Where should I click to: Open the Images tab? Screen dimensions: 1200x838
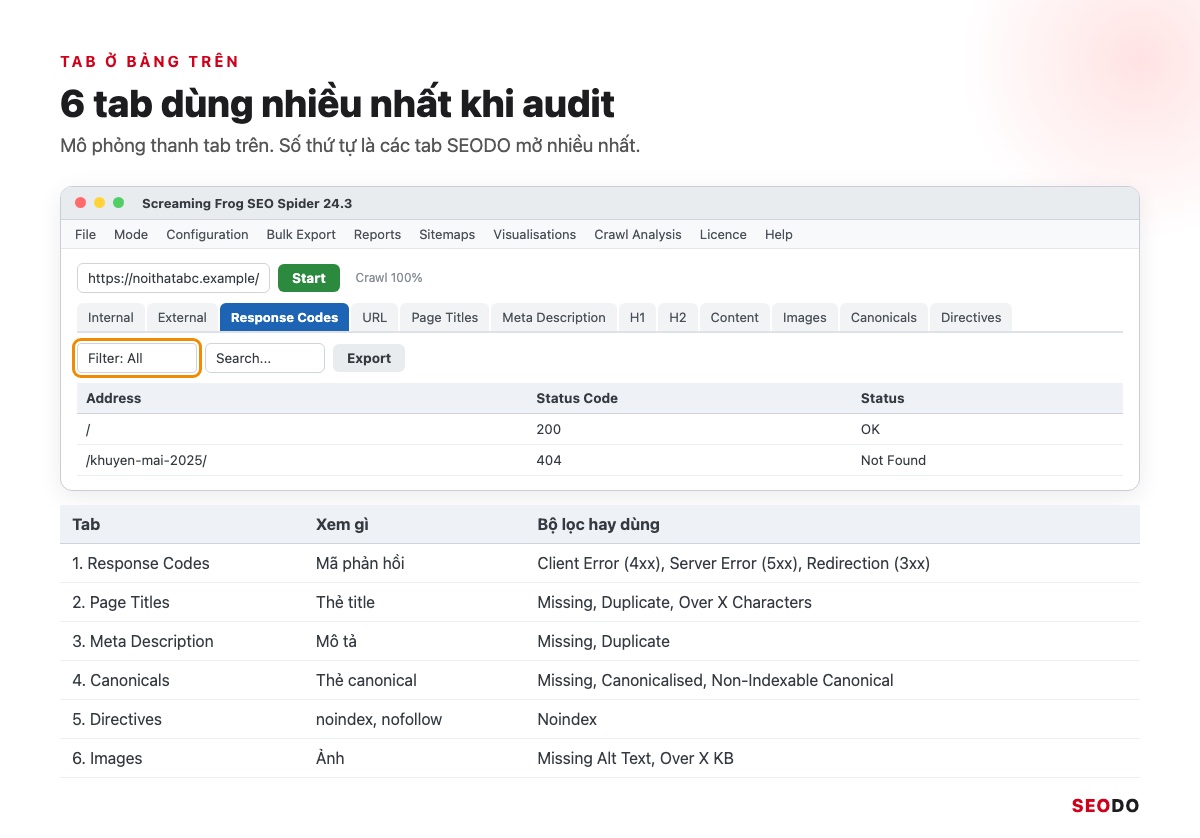[805, 317]
